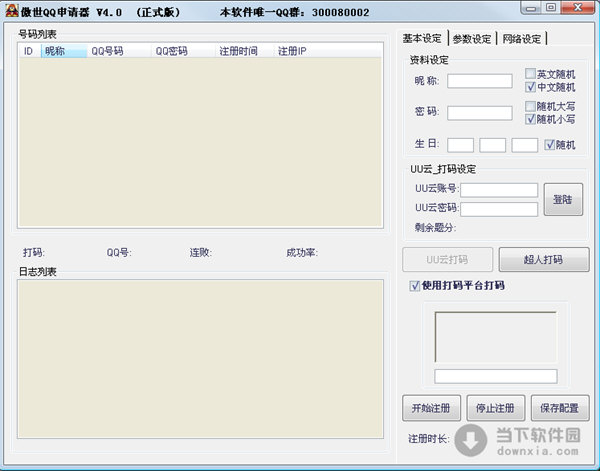Click the 注册IP column header
Viewport: 600px width, 471px height.
pos(292,51)
